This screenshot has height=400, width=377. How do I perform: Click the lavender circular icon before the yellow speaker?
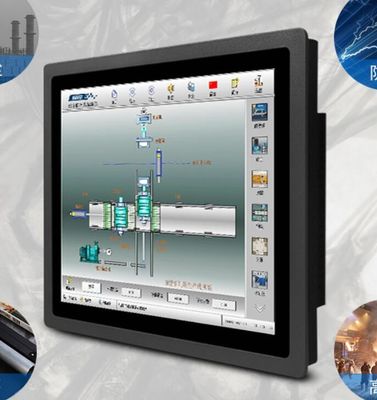click(151, 90)
